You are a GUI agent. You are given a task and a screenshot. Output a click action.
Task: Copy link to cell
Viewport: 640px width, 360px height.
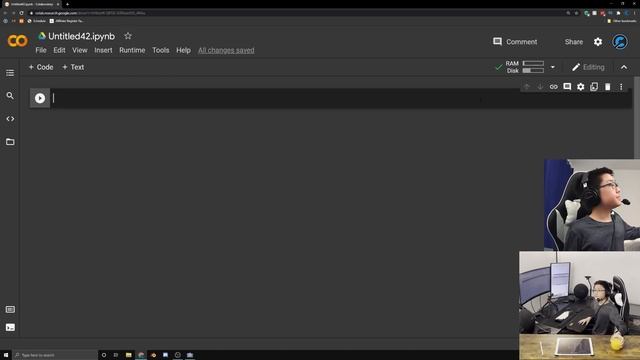pos(553,87)
